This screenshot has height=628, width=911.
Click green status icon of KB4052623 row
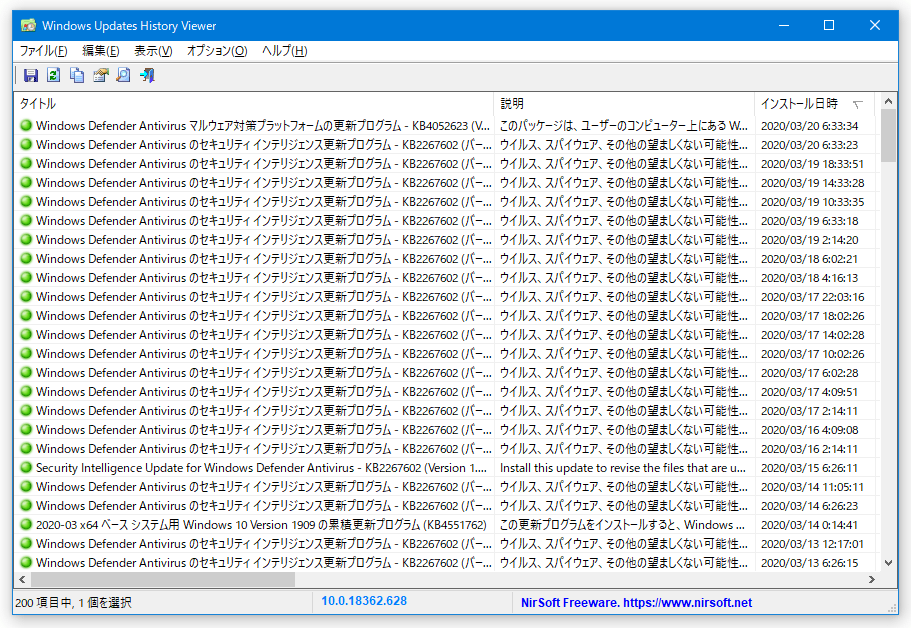point(26,125)
